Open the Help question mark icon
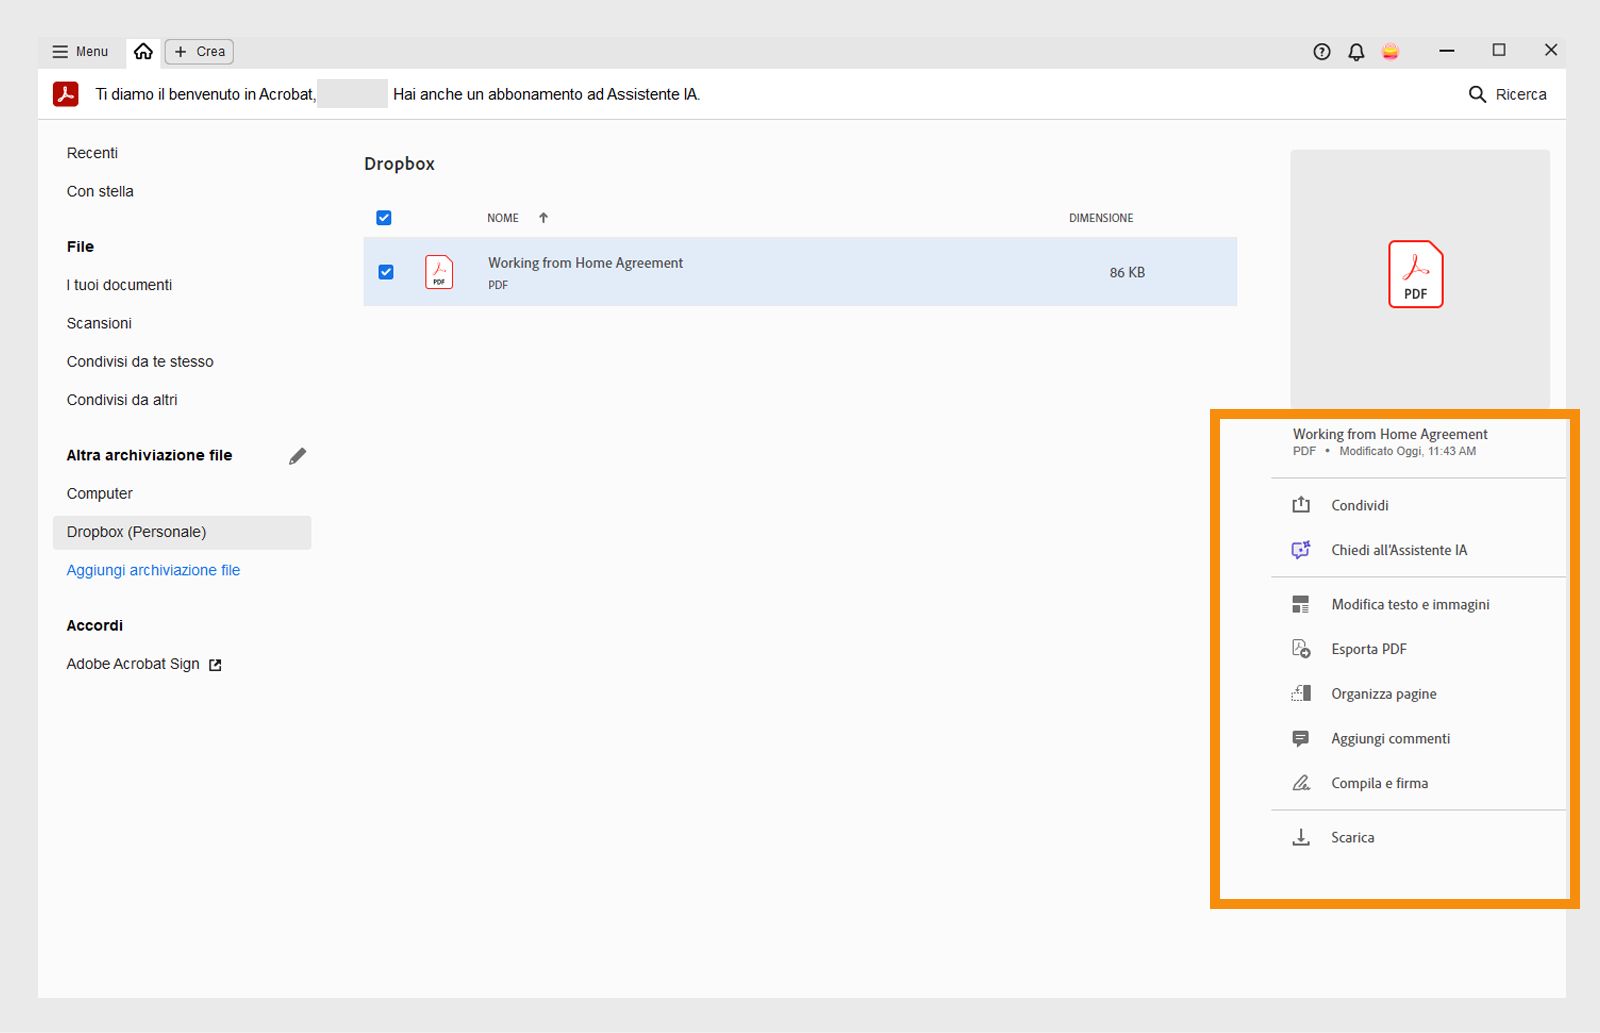The width and height of the screenshot is (1600, 1033). (1322, 52)
